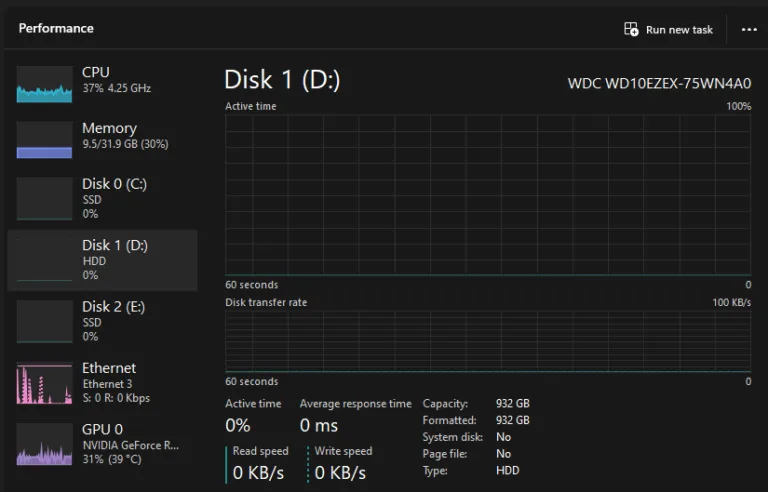
Task: Click the 31% (39 °C) GPU text
Action: (112, 460)
